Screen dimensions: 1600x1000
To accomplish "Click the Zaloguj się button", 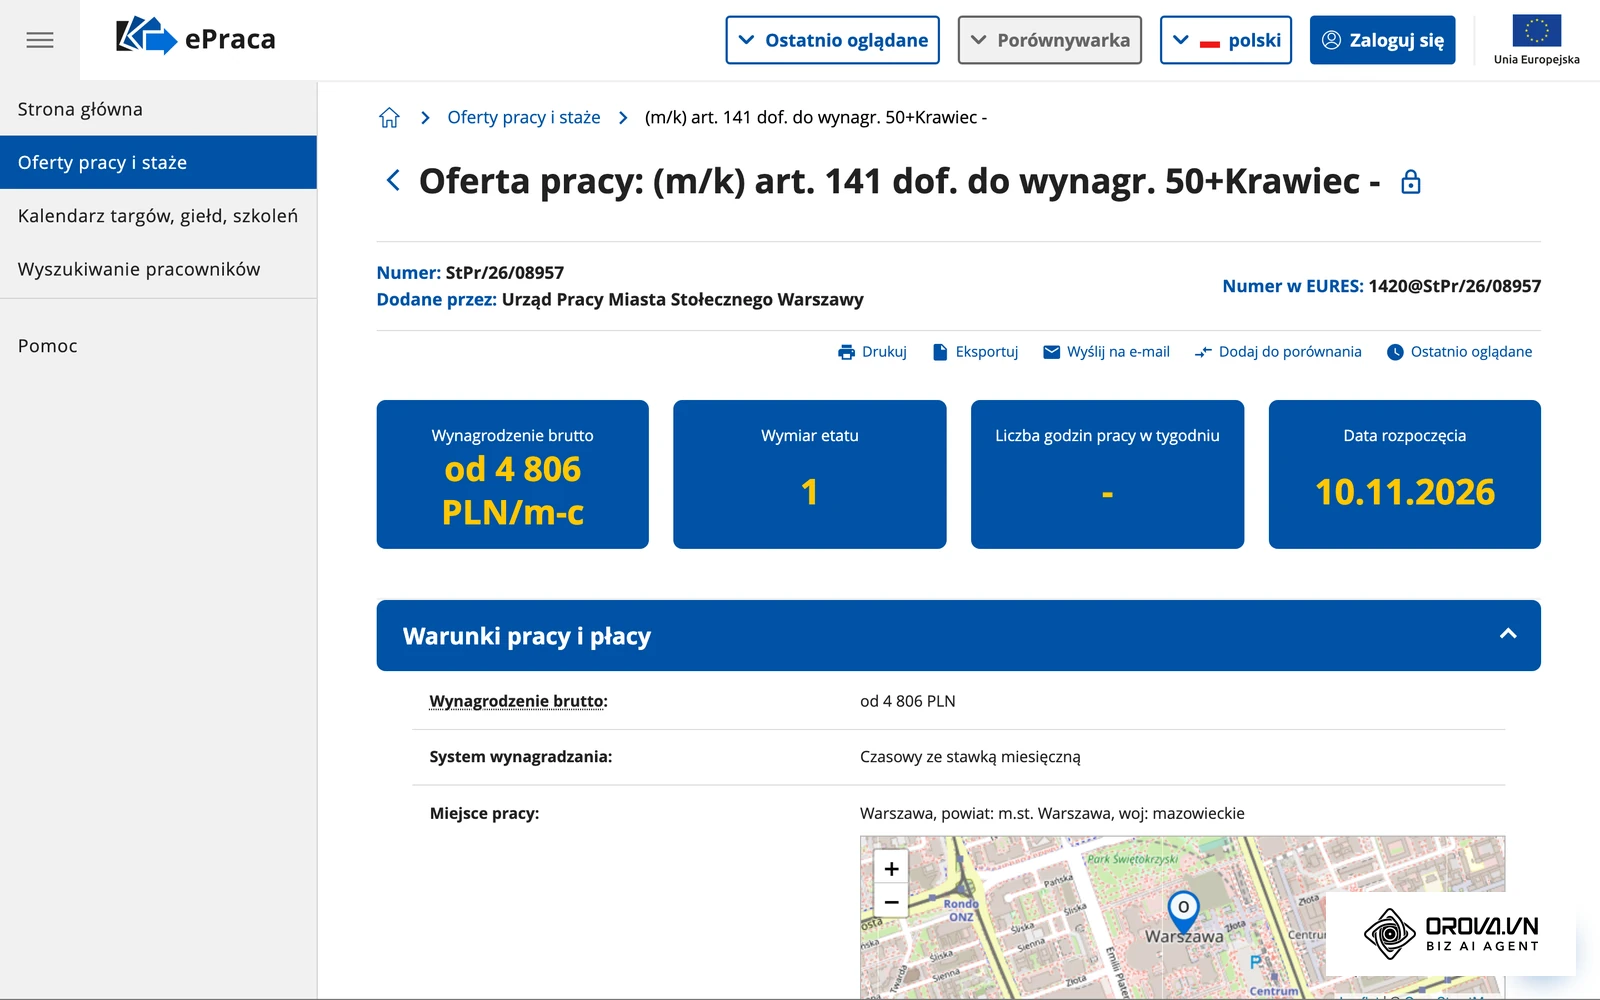I will pos(1382,40).
